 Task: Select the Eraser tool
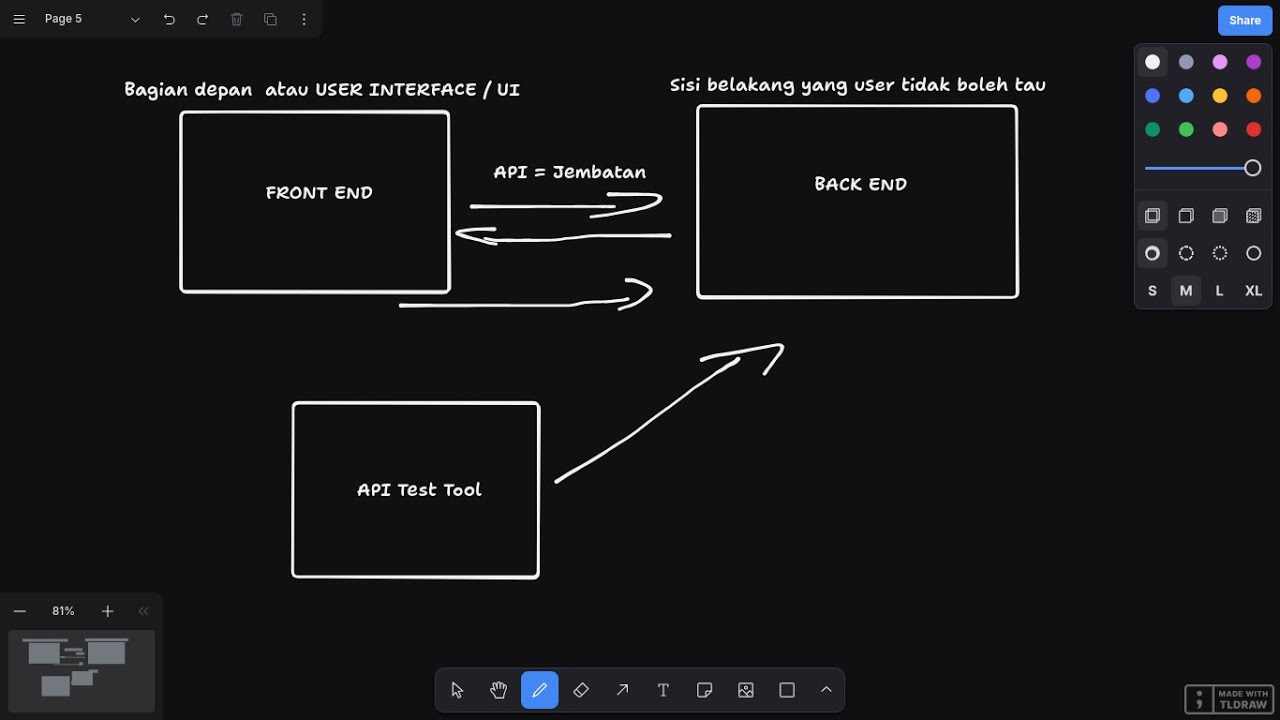point(581,690)
